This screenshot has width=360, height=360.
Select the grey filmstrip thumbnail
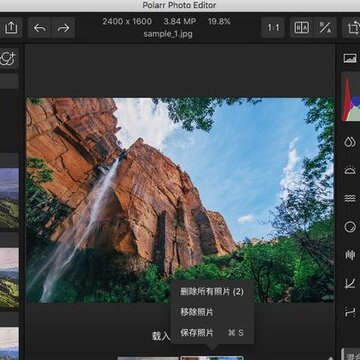click(148, 358)
